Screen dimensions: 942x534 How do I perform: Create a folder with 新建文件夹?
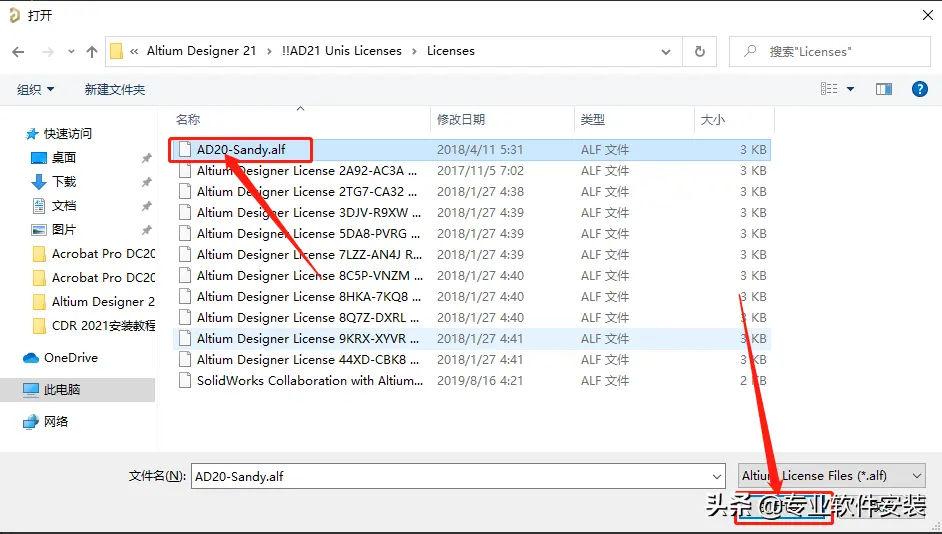pyautogui.click(x=115, y=90)
